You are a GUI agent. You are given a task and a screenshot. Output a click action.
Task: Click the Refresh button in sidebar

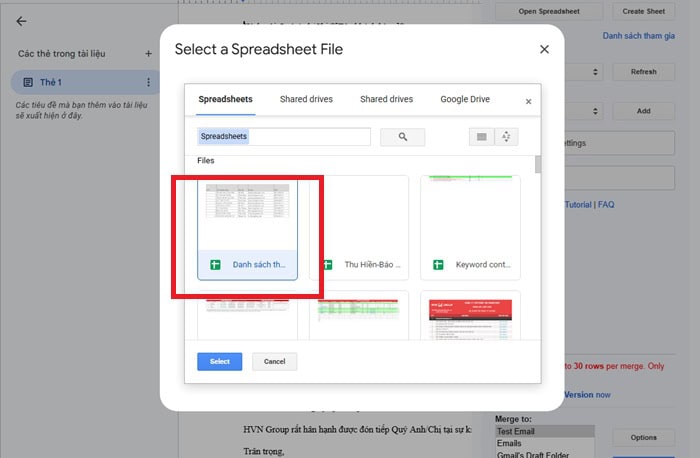pyautogui.click(x=643, y=72)
